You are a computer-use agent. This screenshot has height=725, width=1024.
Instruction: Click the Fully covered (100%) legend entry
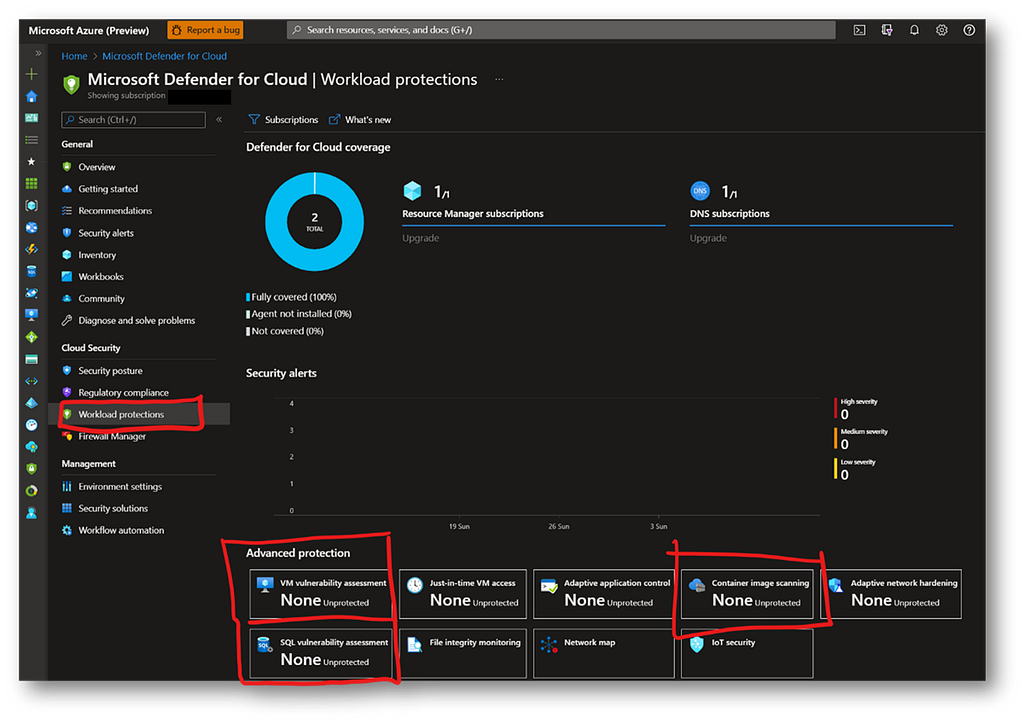pyautogui.click(x=291, y=297)
